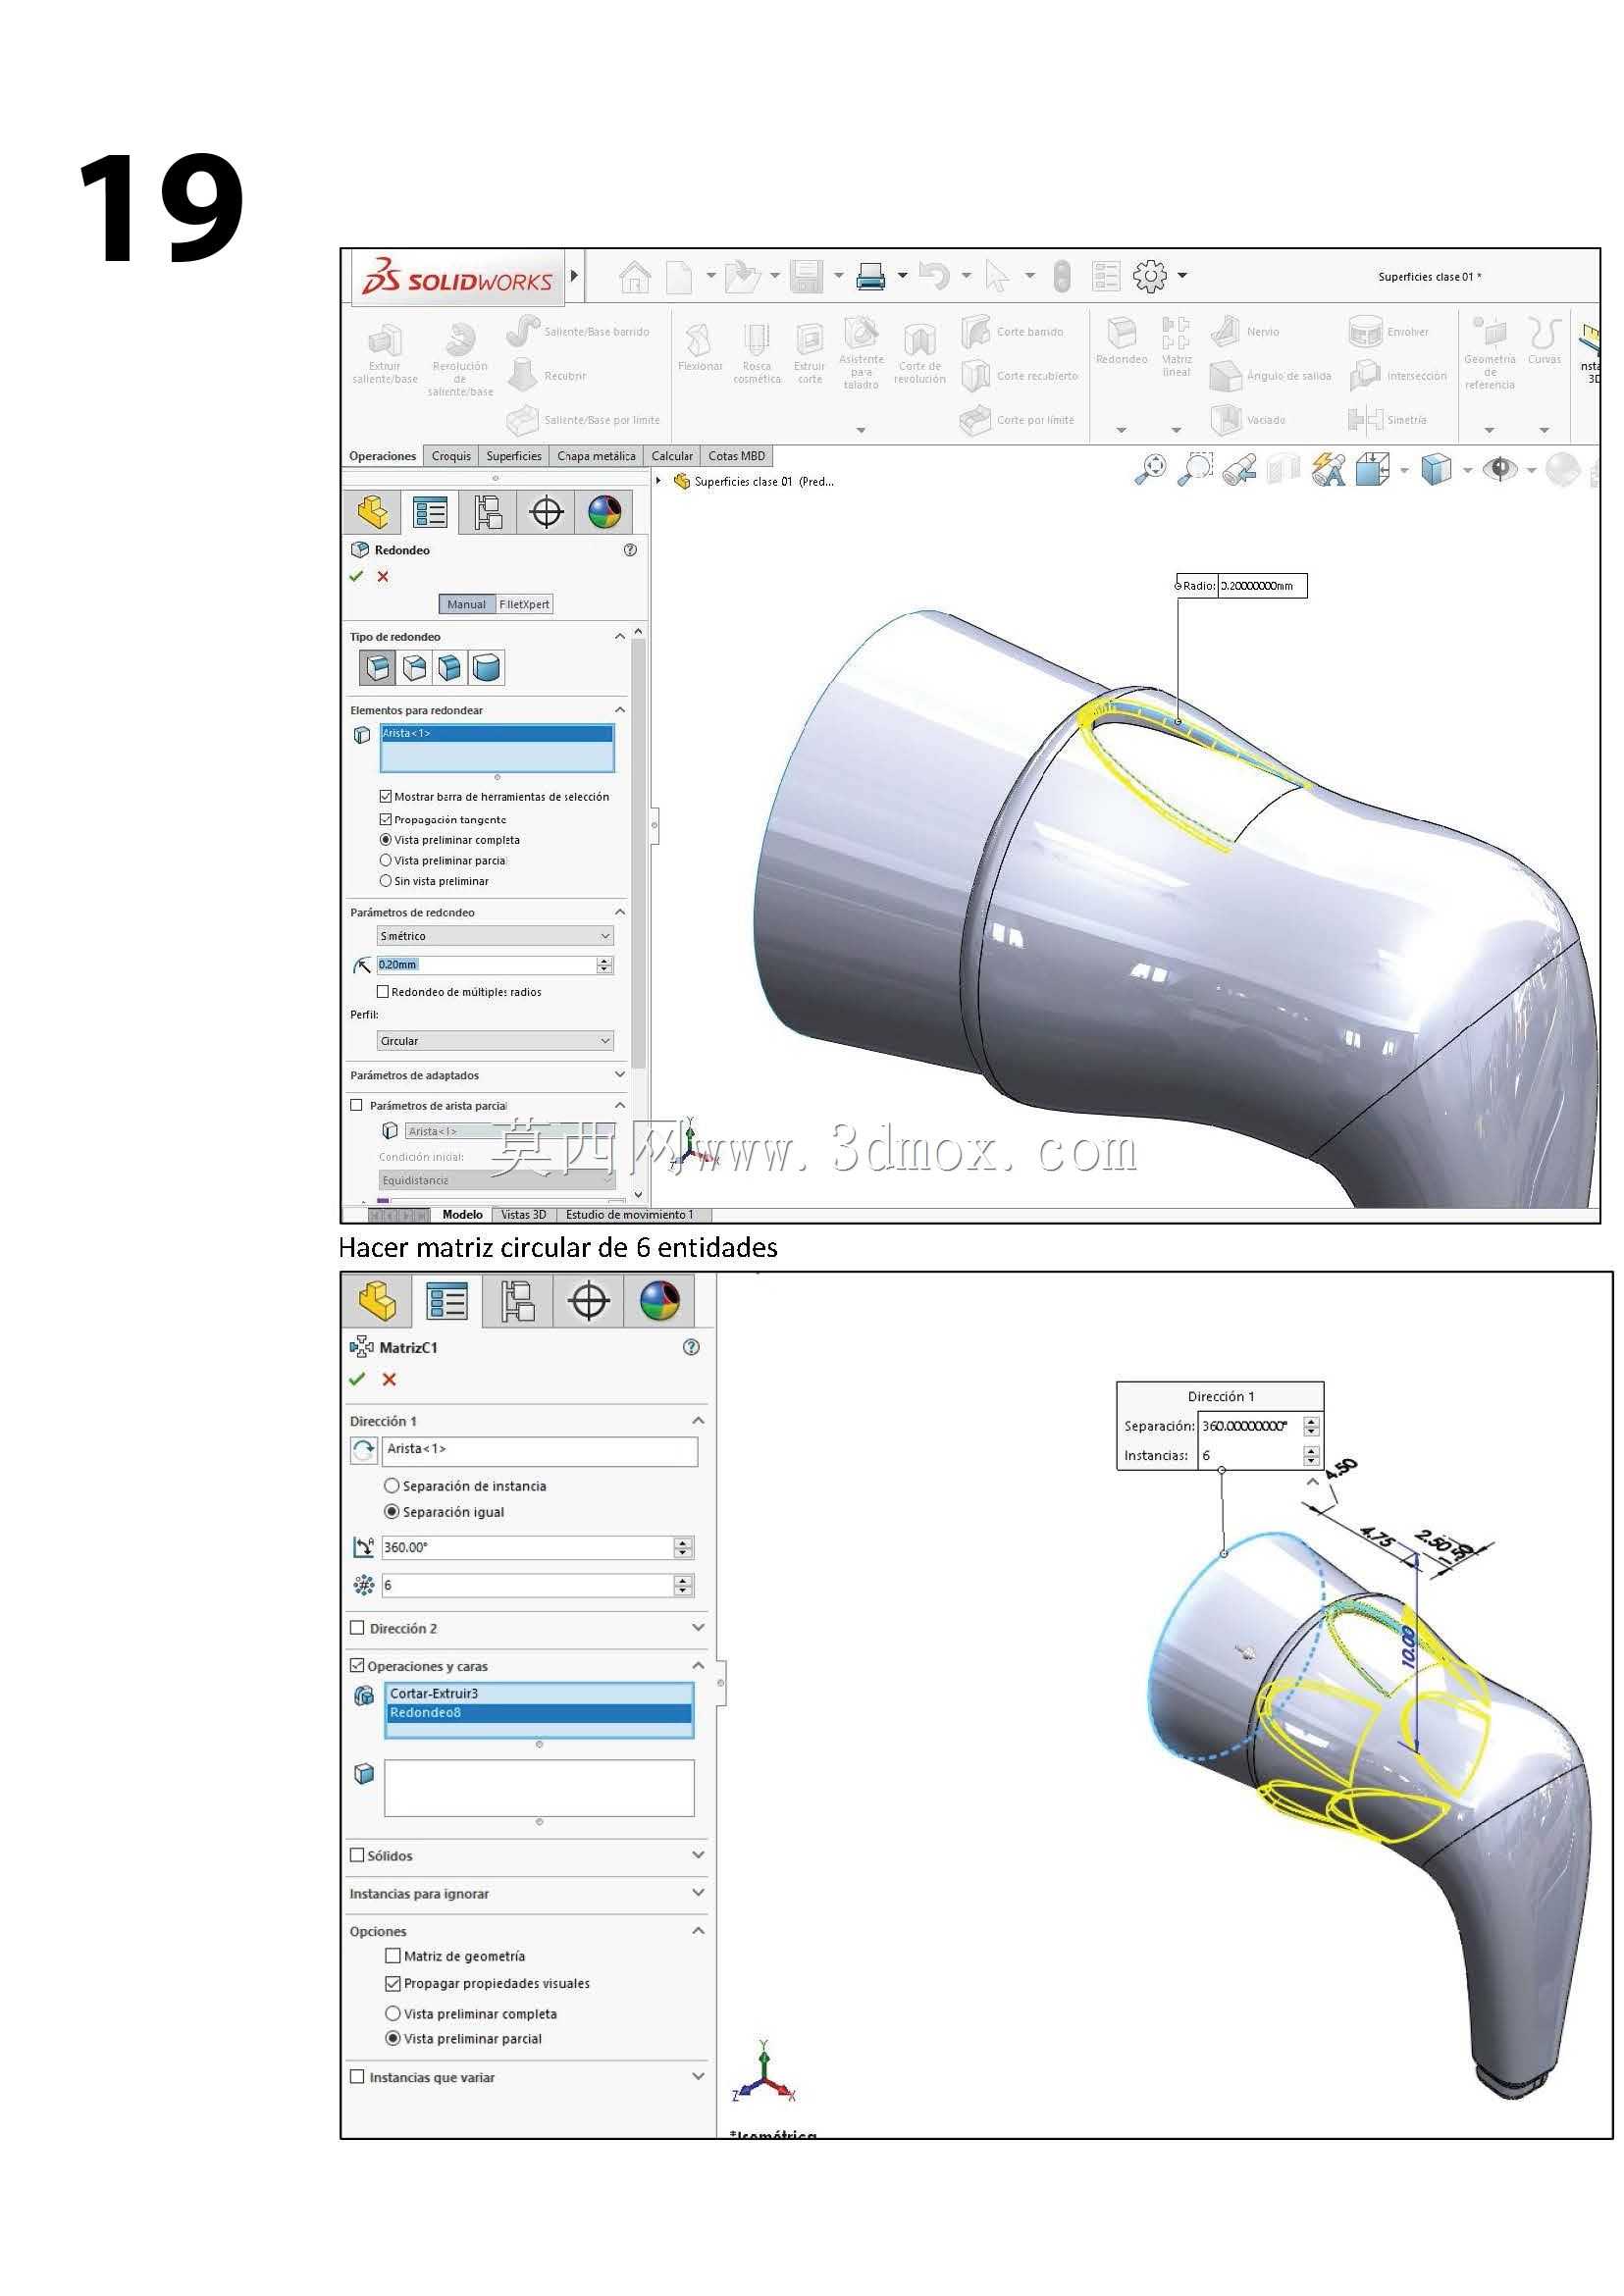Viewport: 1624px width, 2296px height.
Task: Select the Extruir corte tool
Action: [809, 353]
